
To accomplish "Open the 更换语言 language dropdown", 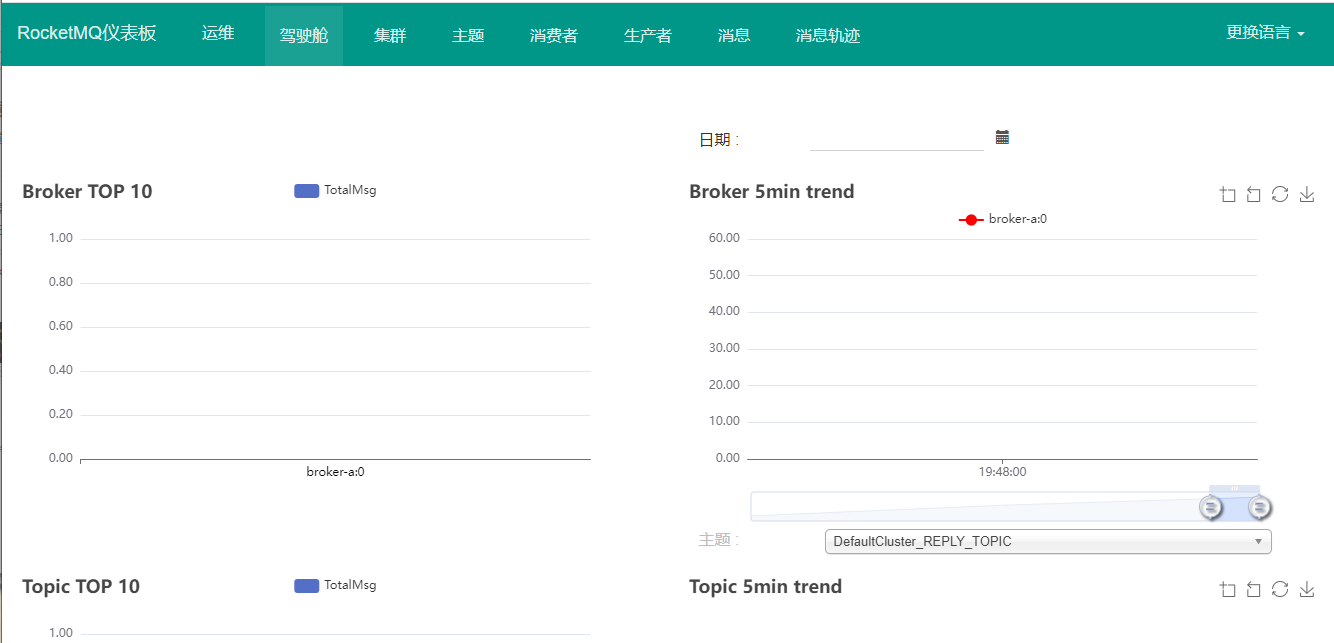I will 1266,32.
